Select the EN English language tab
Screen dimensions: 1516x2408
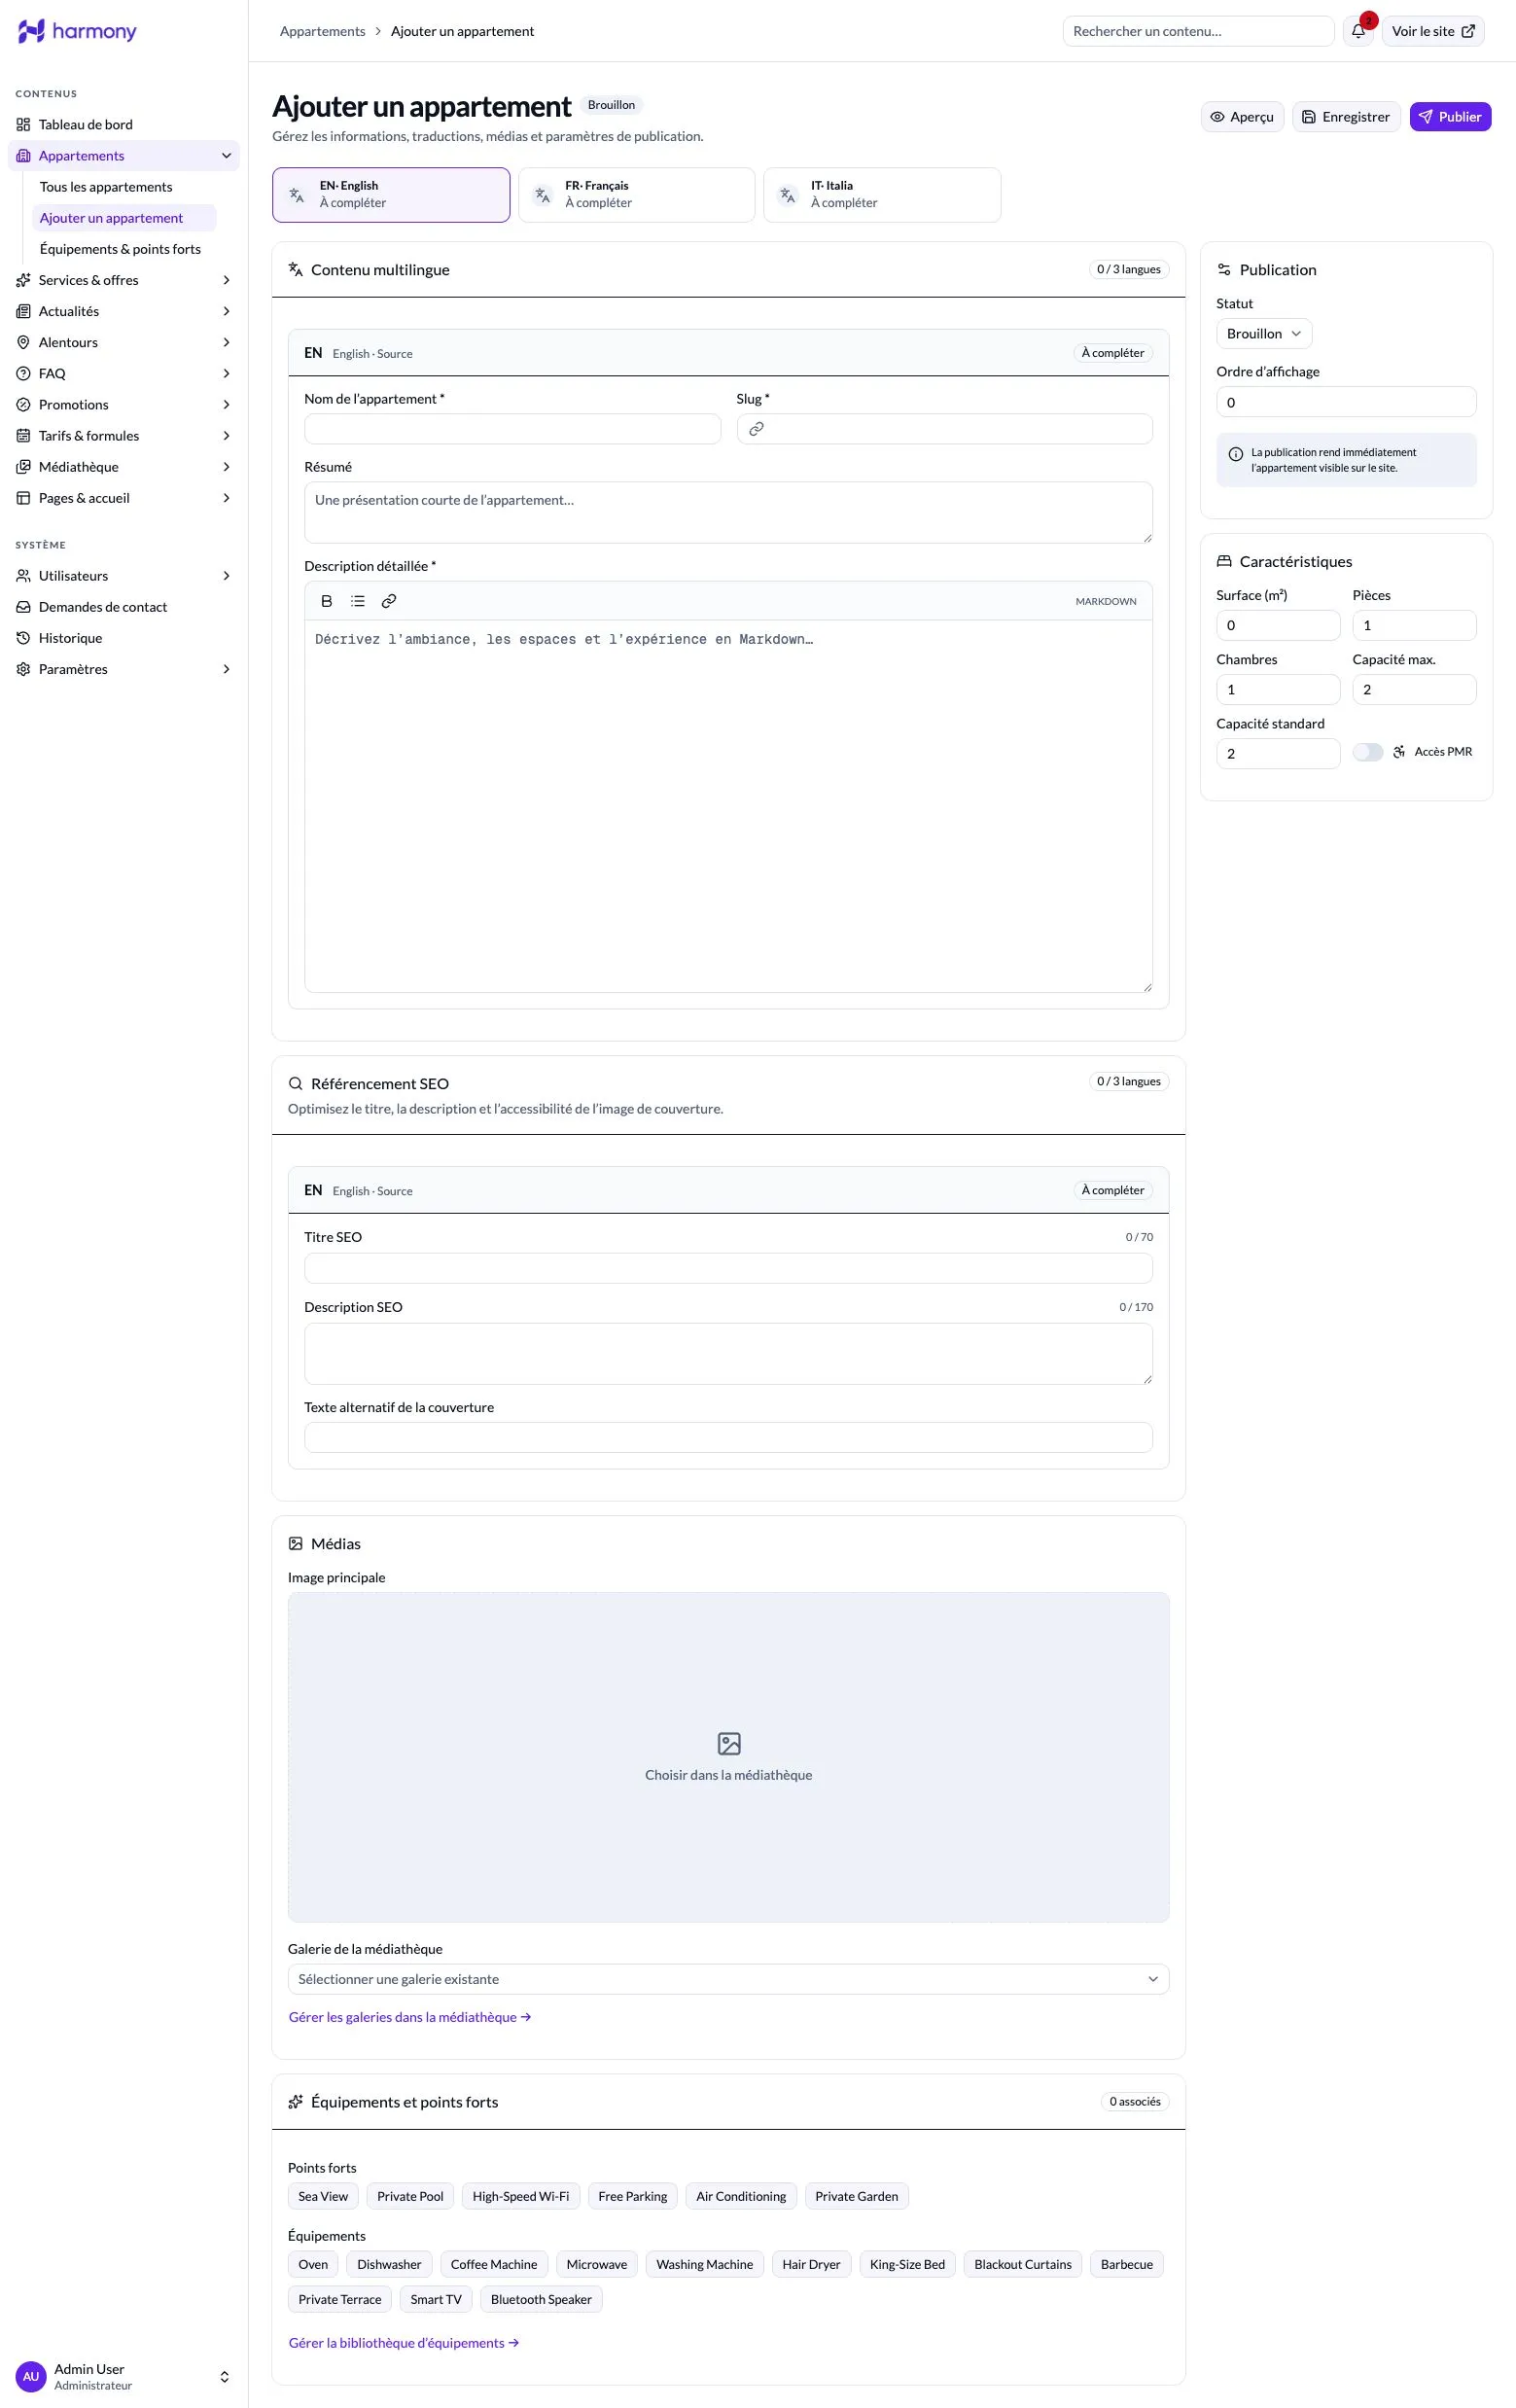tap(391, 195)
